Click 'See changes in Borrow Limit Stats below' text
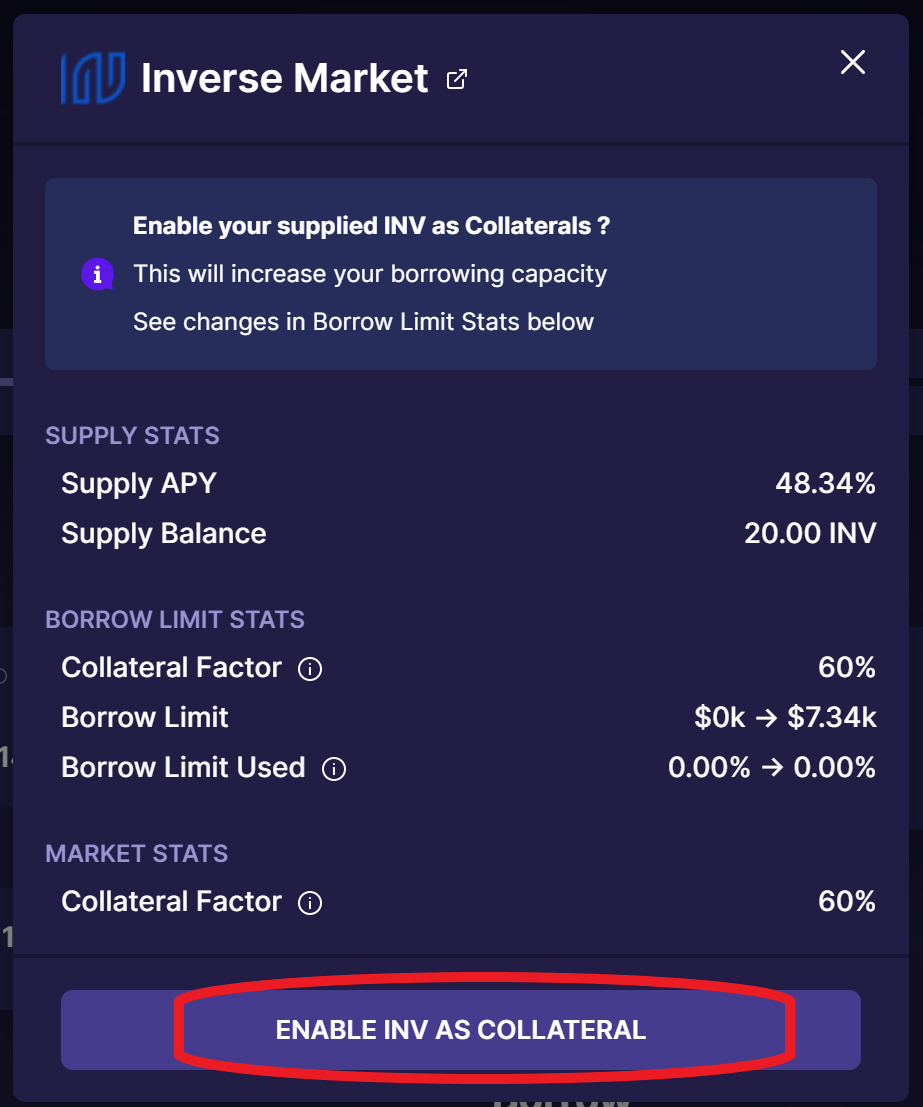 [364, 322]
